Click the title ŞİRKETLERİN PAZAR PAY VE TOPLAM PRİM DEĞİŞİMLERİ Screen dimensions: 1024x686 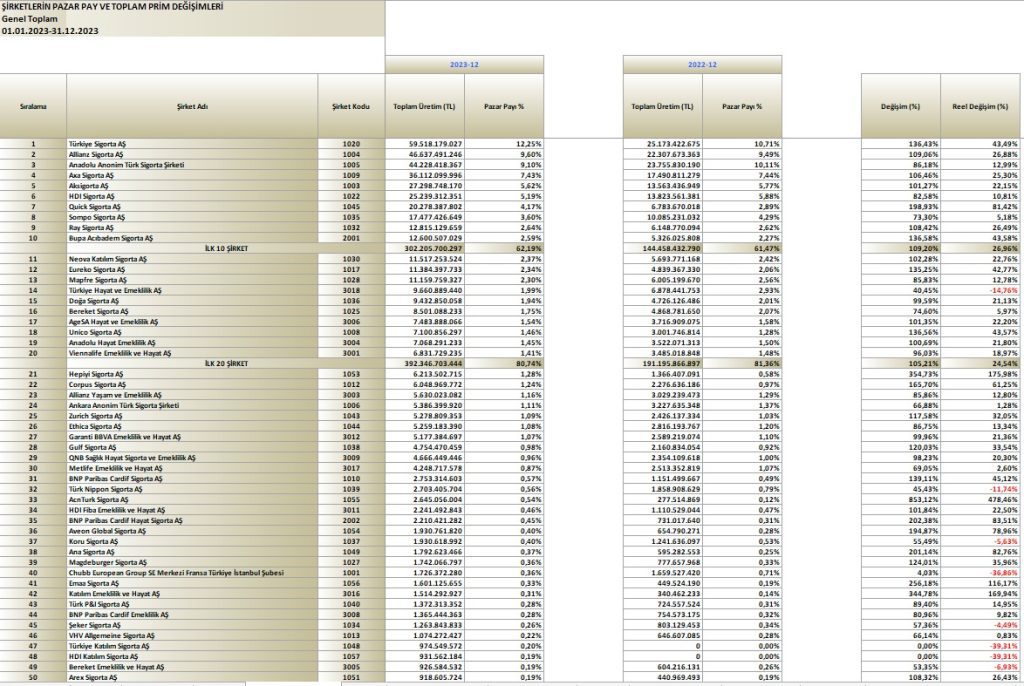pos(112,7)
